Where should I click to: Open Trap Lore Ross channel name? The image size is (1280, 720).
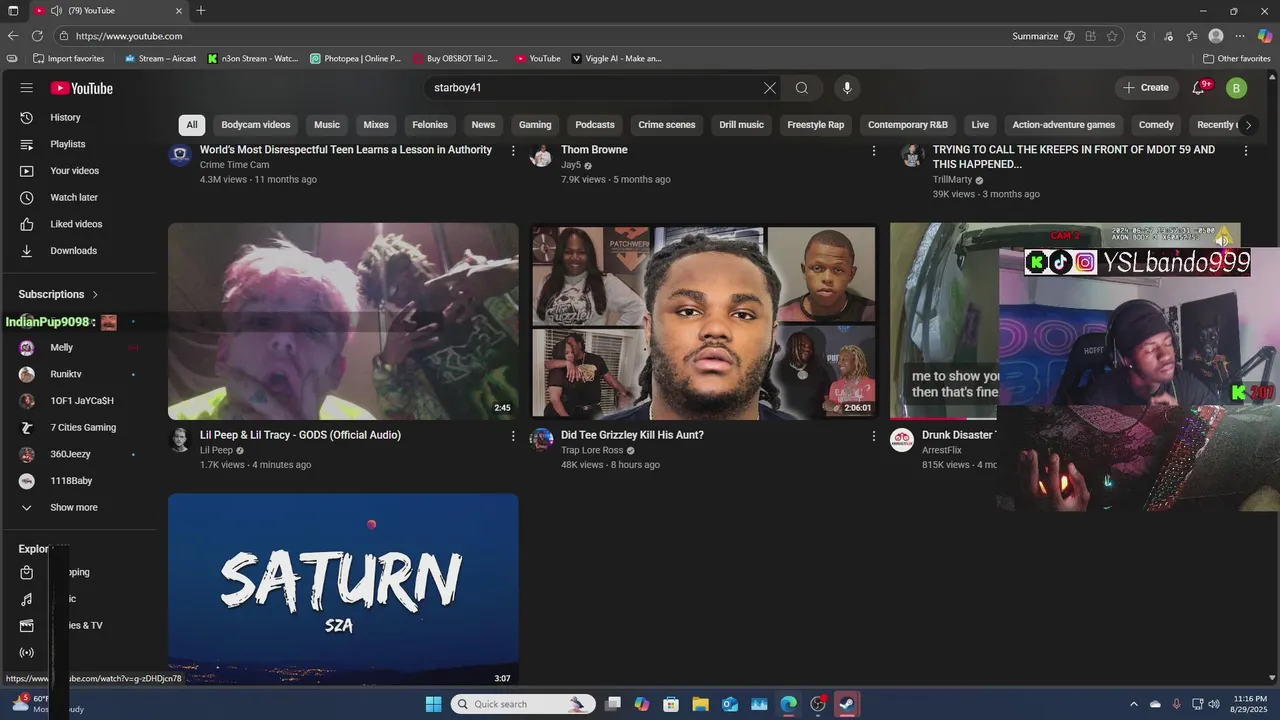[592, 450]
